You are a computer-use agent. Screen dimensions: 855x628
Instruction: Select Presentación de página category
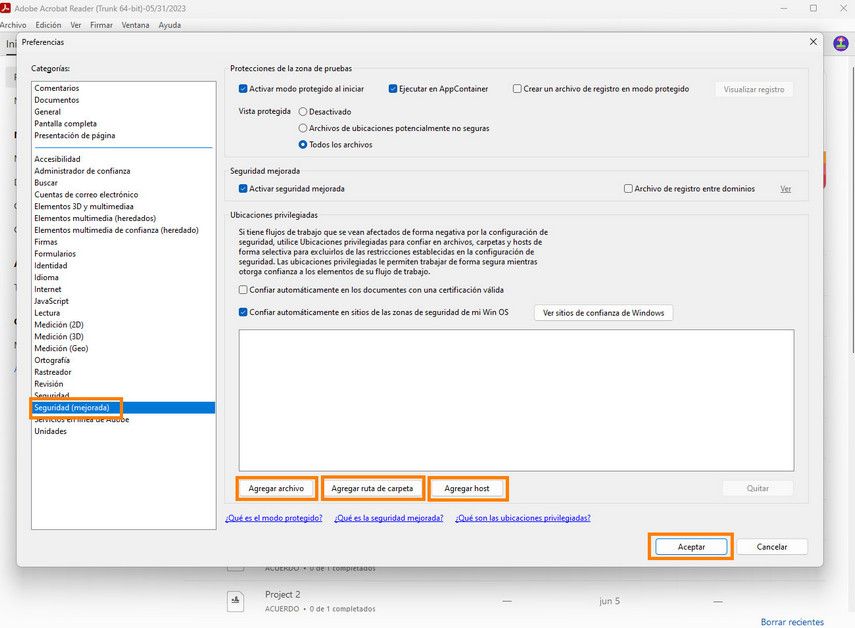point(75,135)
